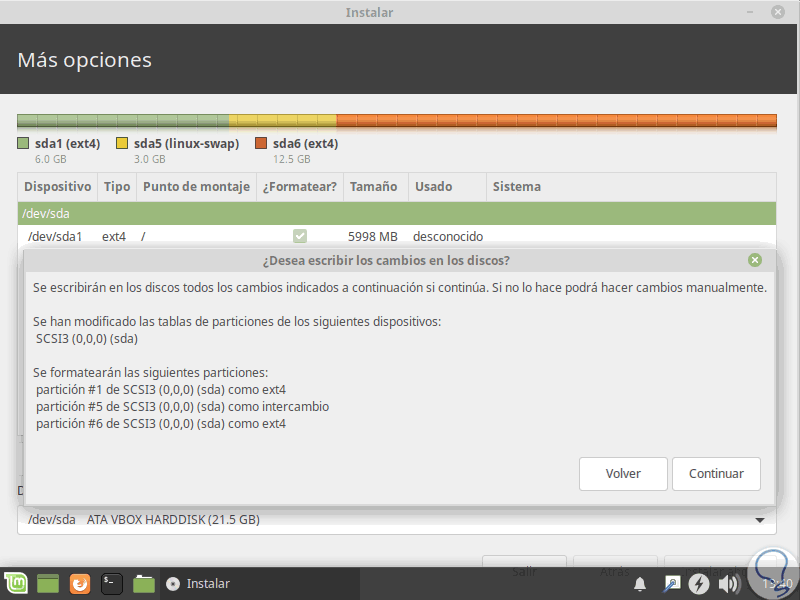
Task: Click the orange sda6 segment of partition bar
Action: 557,121
